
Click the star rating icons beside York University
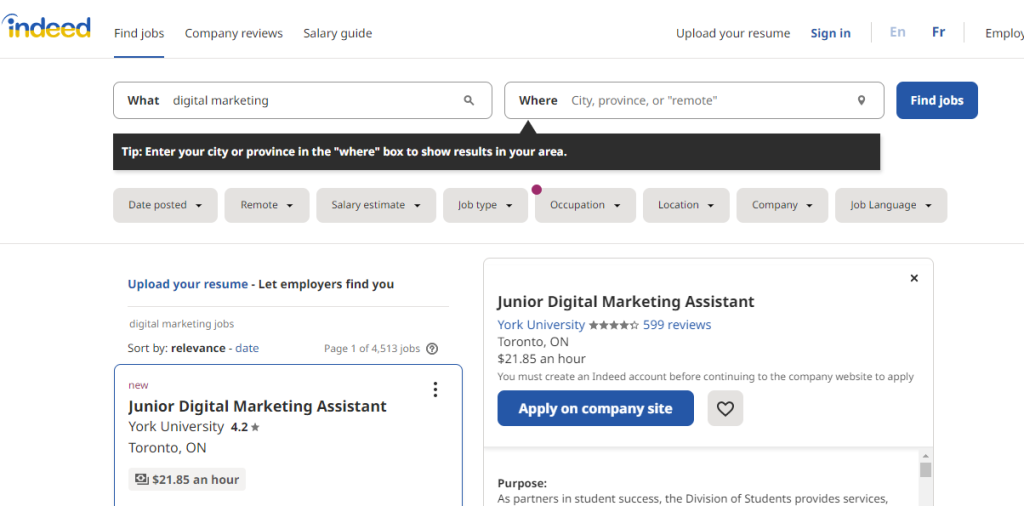point(613,325)
